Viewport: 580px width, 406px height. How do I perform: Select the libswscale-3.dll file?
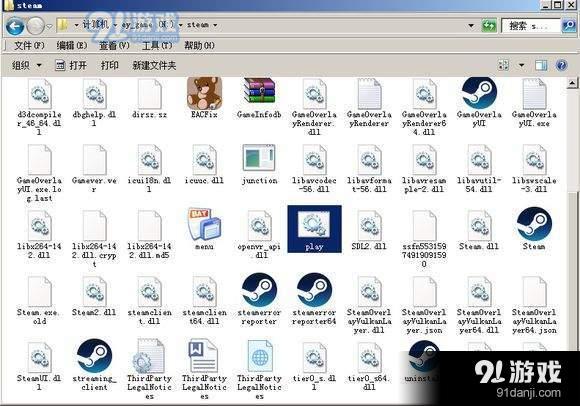[x=534, y=169]
